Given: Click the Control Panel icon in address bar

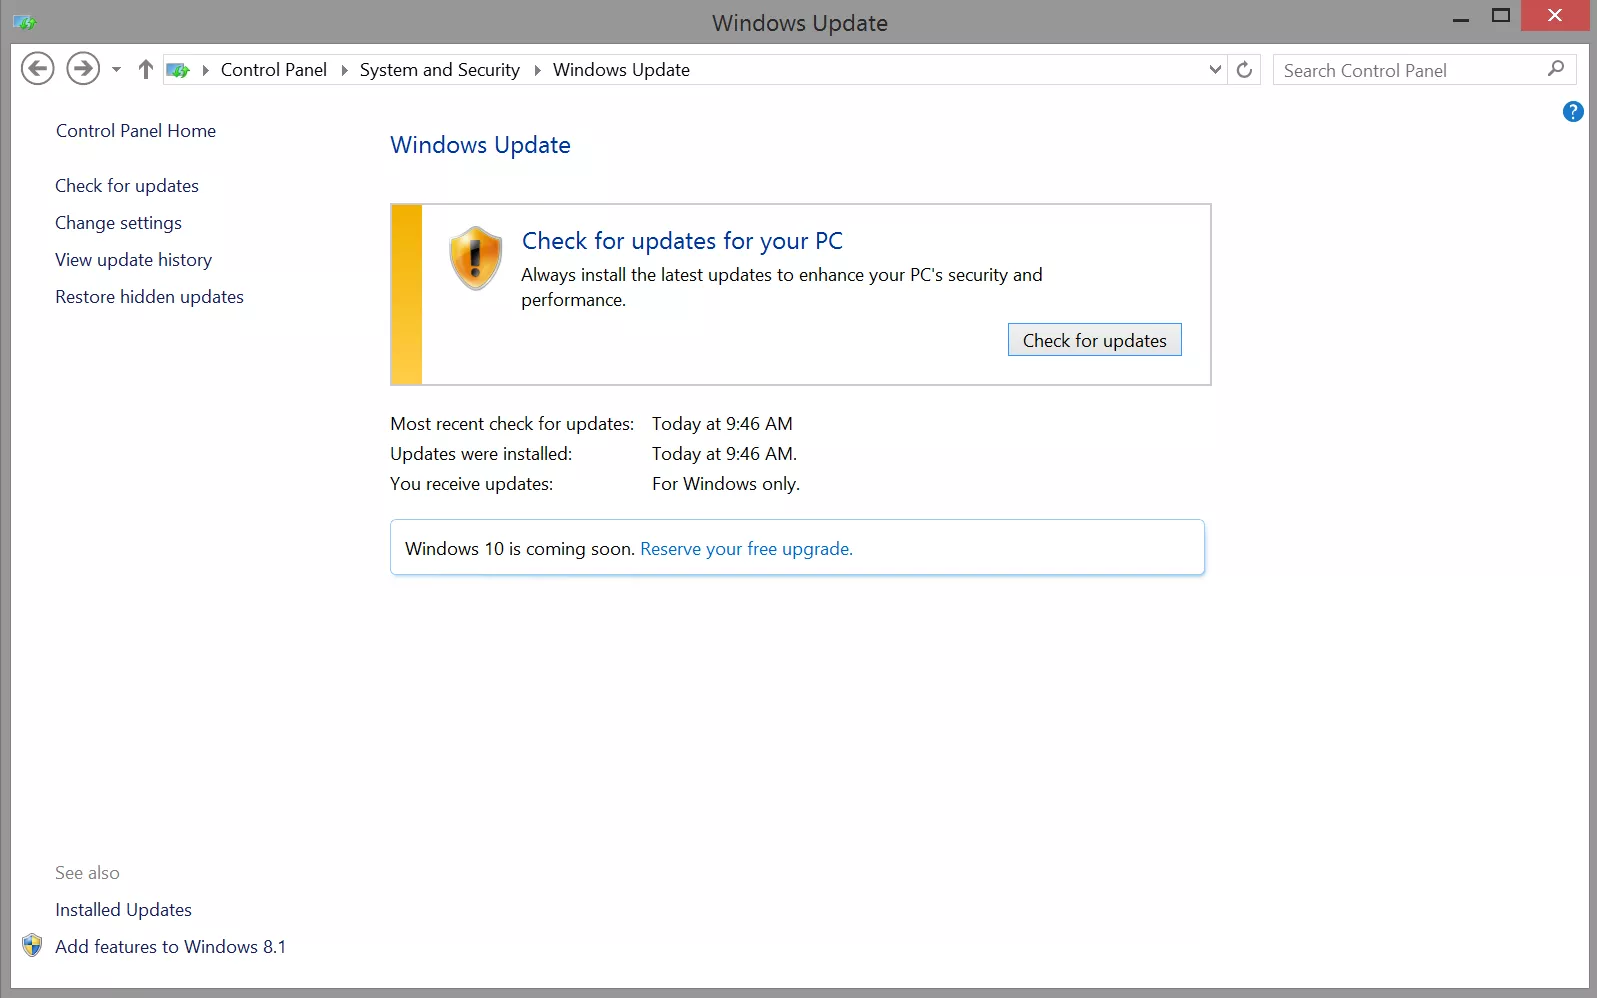Looking at the screenshot, I should point(178,70).
